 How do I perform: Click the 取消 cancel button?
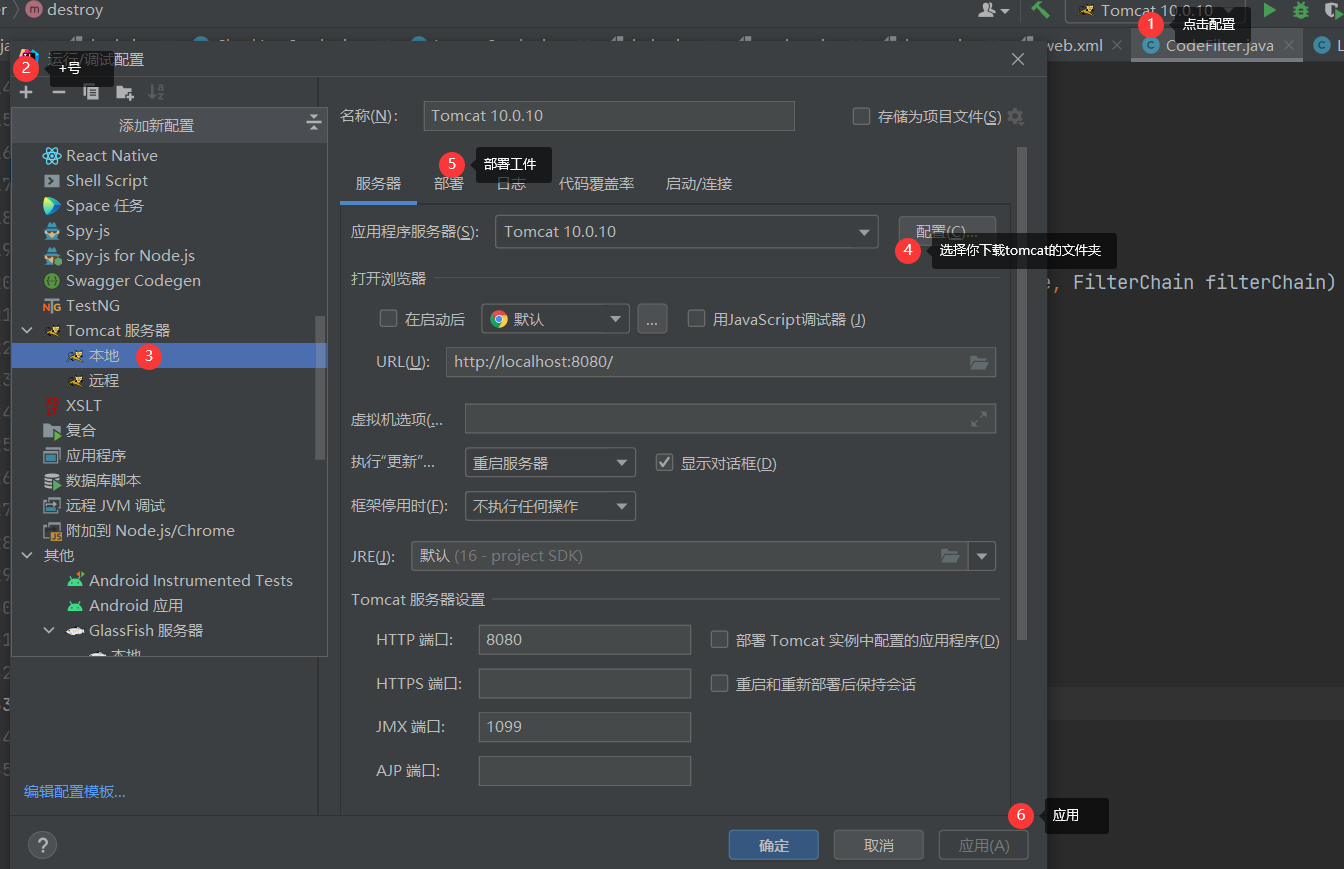click(879, 845)
